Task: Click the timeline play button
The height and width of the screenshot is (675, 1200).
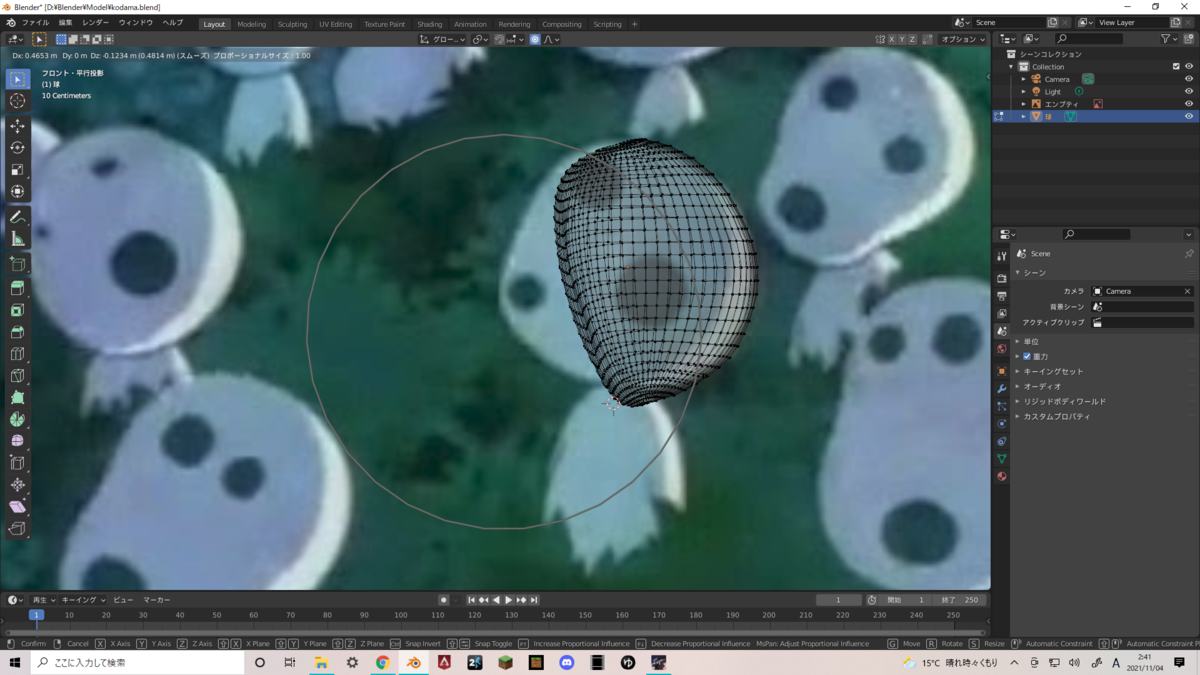Action: [509, 600]
